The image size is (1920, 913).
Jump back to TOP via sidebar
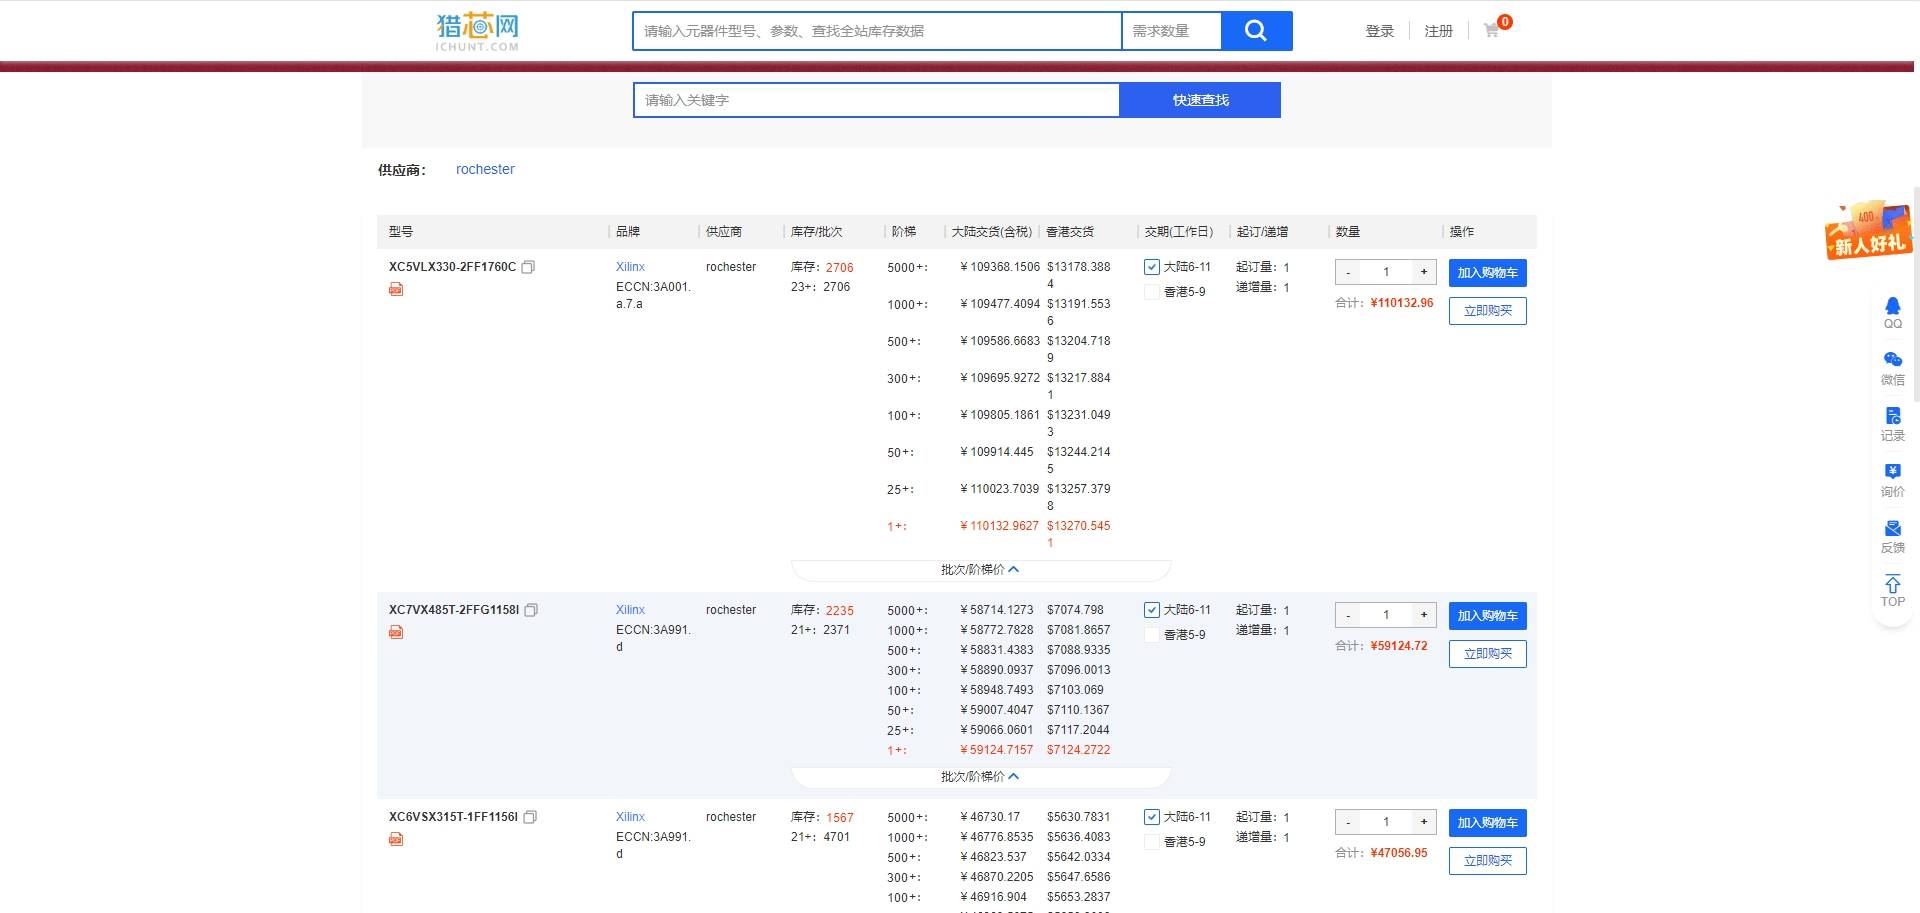[x=1893, y=591]
